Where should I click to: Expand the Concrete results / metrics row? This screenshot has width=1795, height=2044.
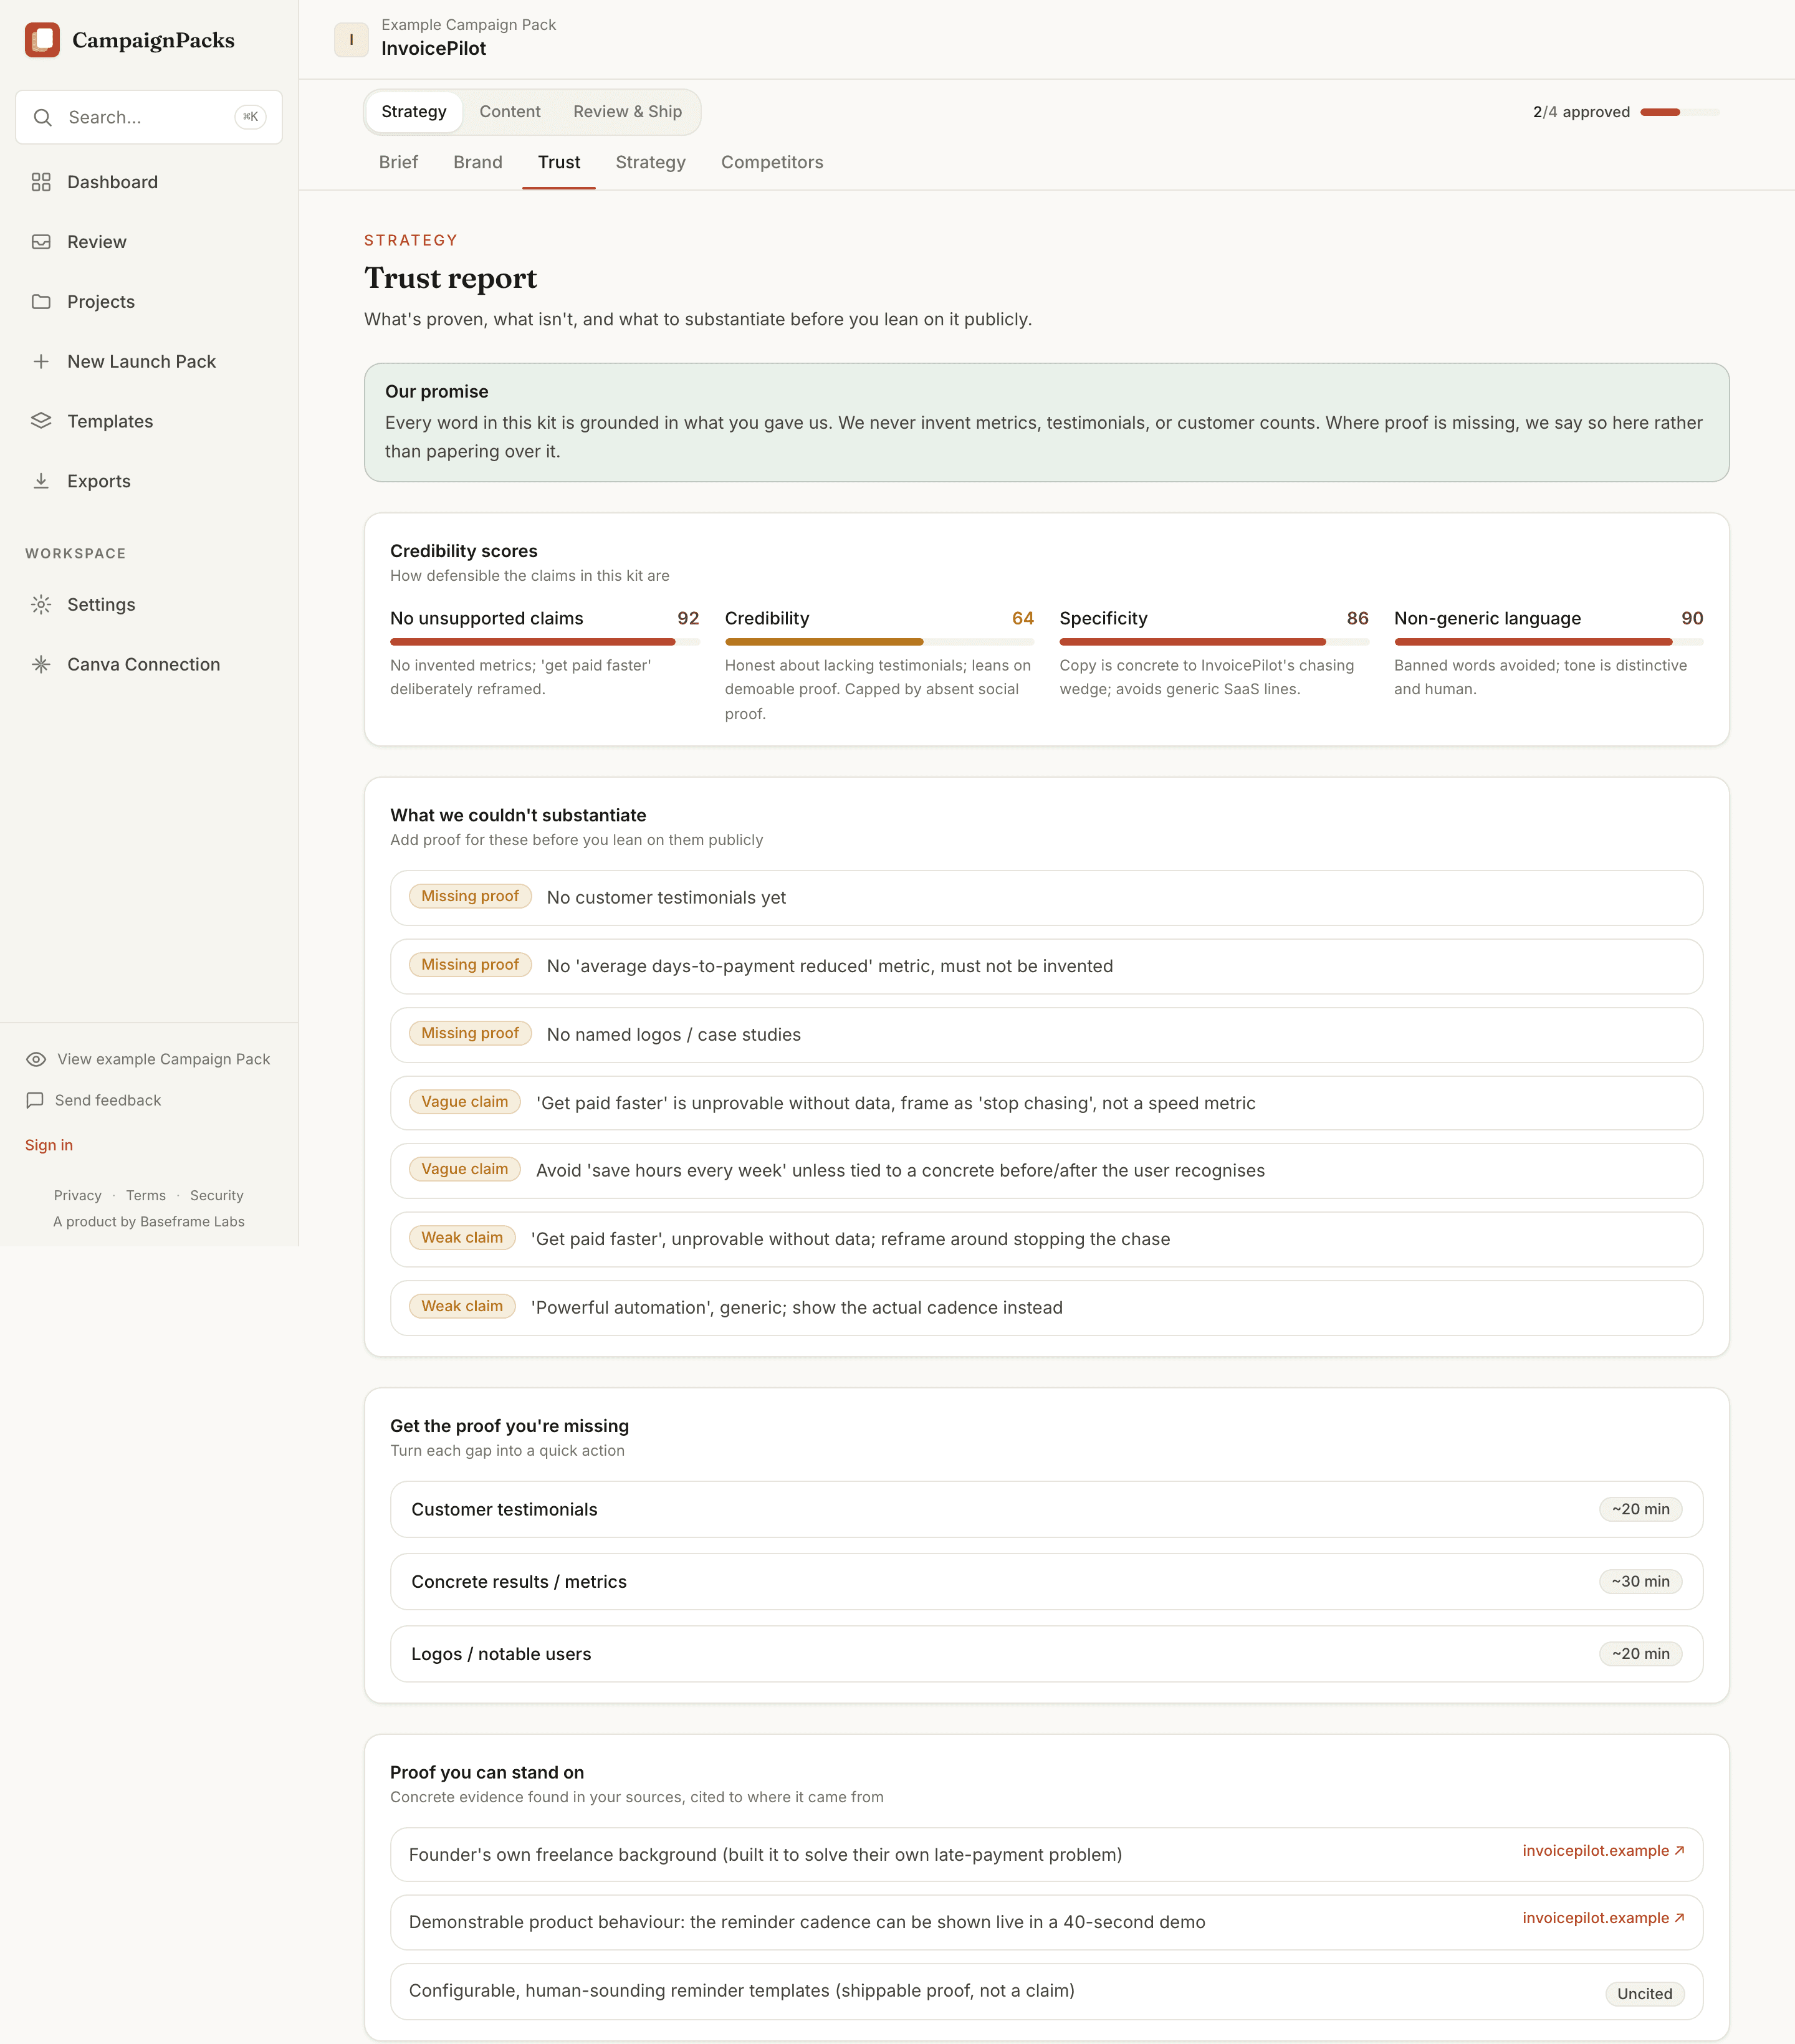(x=1046, y=1582)
